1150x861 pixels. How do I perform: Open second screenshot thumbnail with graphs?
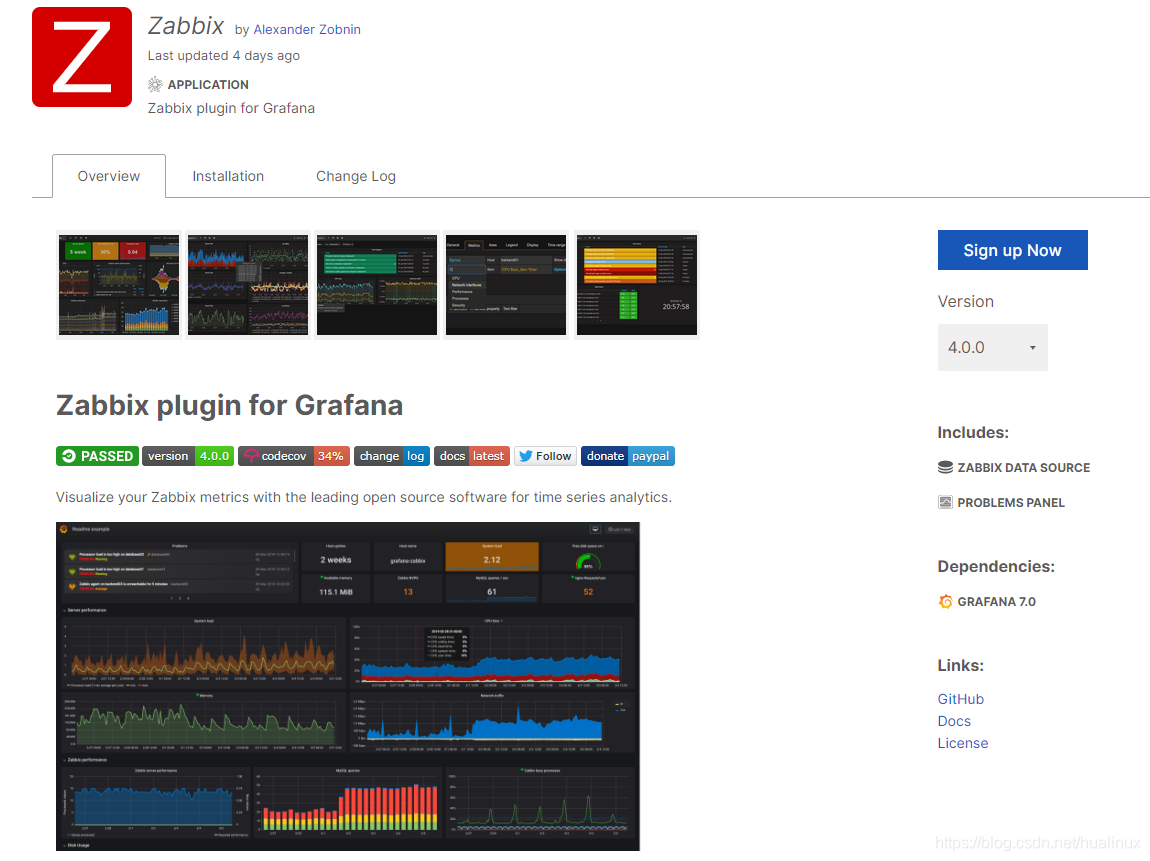(248, 285)
